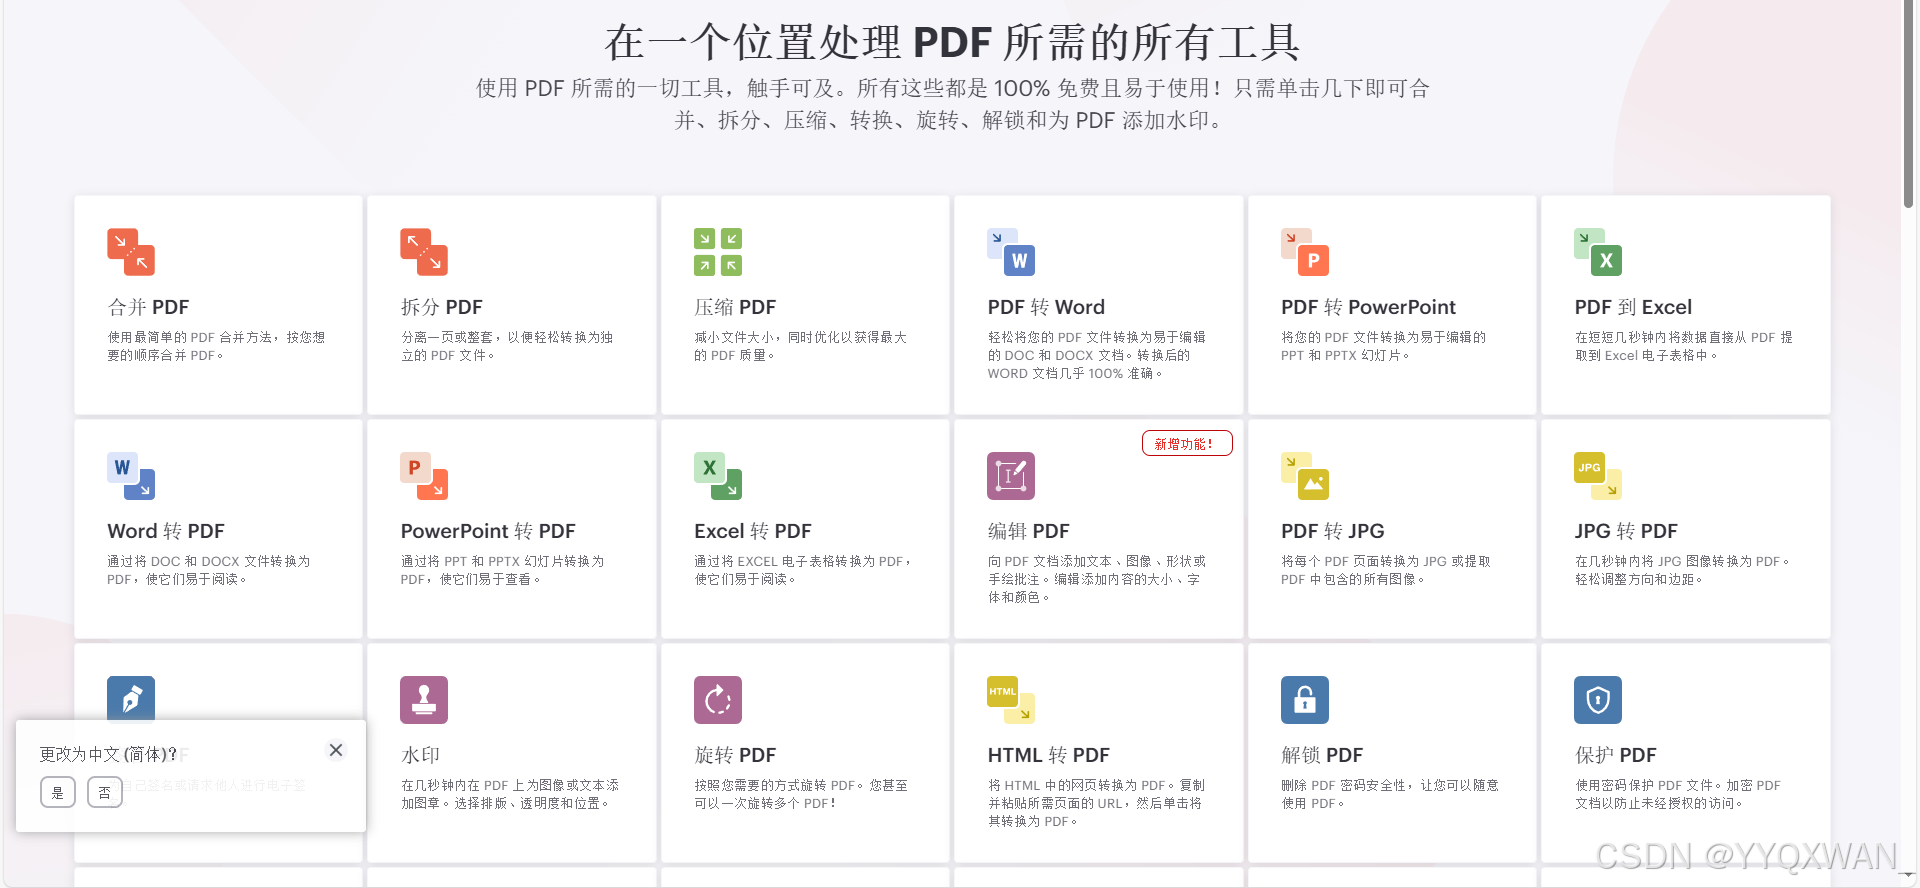Open the 解锁 PDF title link

coord(1322,755)
